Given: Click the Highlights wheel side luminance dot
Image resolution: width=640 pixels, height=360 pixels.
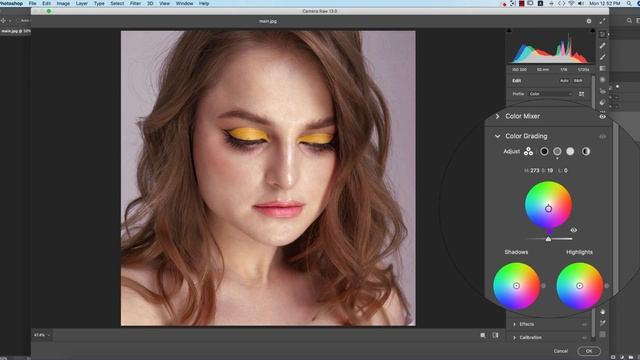Looking at the screenshot, I should click(607, 286).
